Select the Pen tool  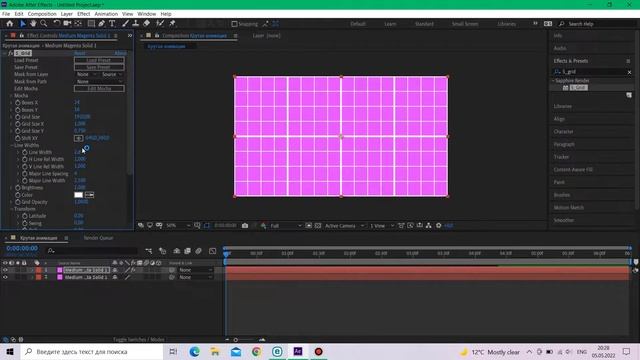coord(102,24)
